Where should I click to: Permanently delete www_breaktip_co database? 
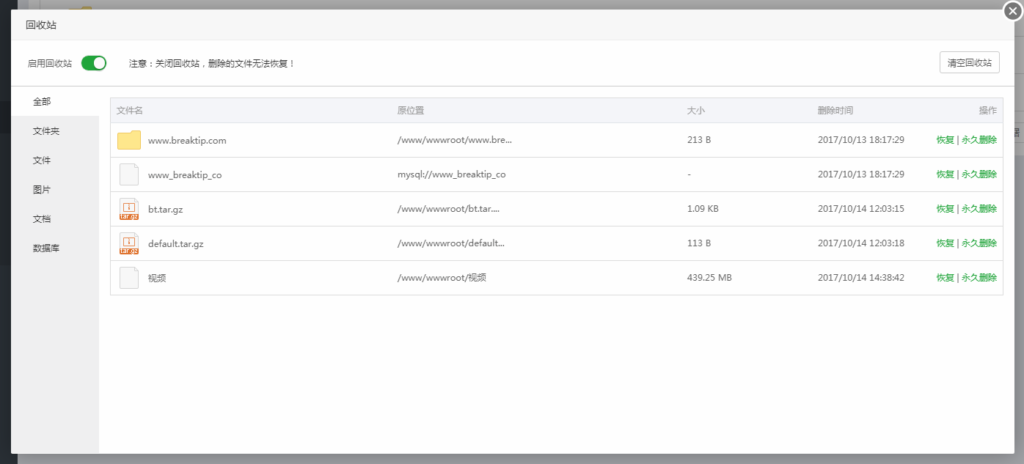[979, 175]
